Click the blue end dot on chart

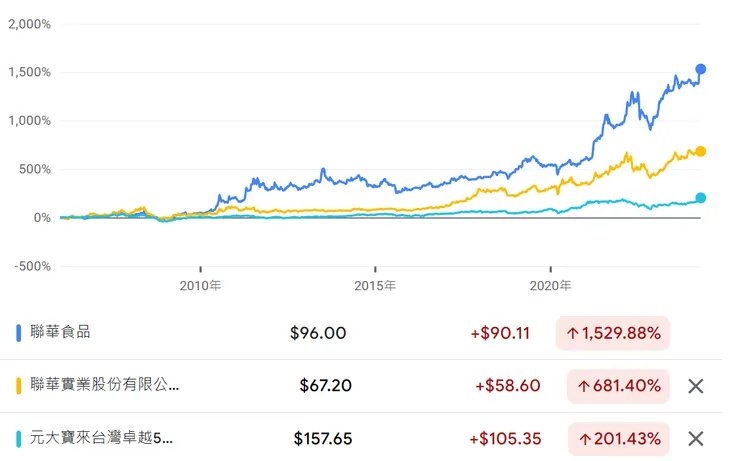[701, 69]
